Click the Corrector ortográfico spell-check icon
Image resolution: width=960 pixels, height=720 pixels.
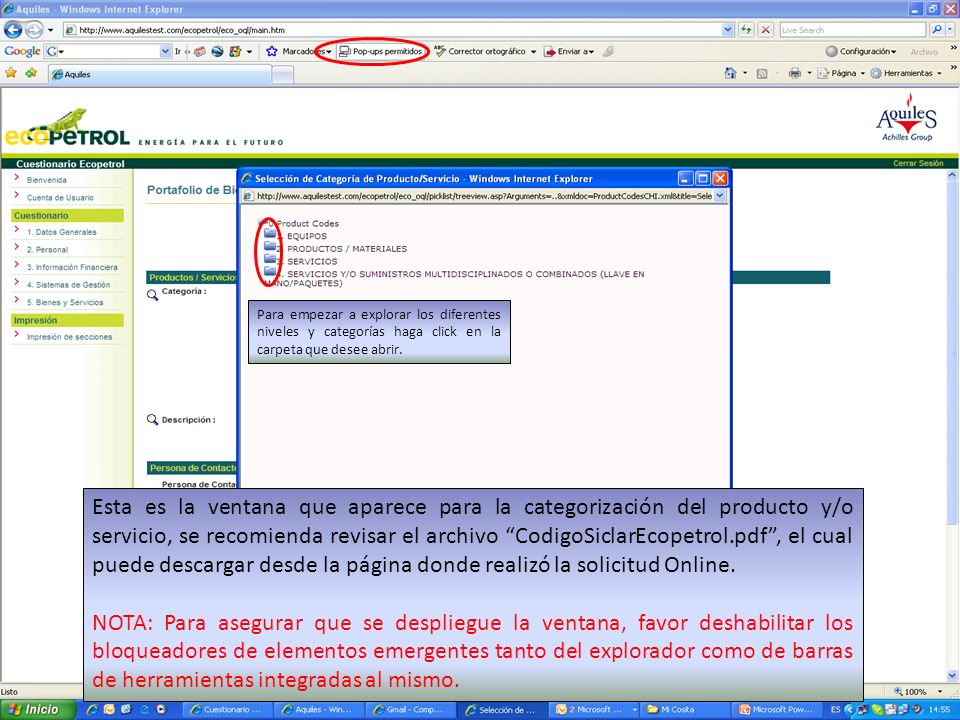pyautogui.click(x=440, y=51)
